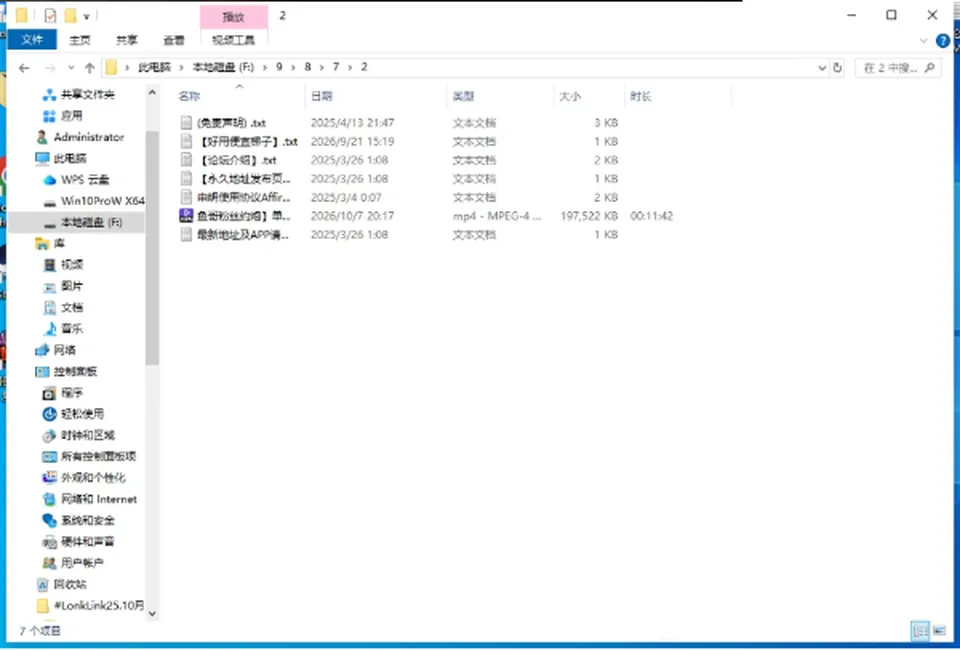The width and height of the screenshot is (960, 650).
Task: Refresh the current folder view
Action: [838, 68]
